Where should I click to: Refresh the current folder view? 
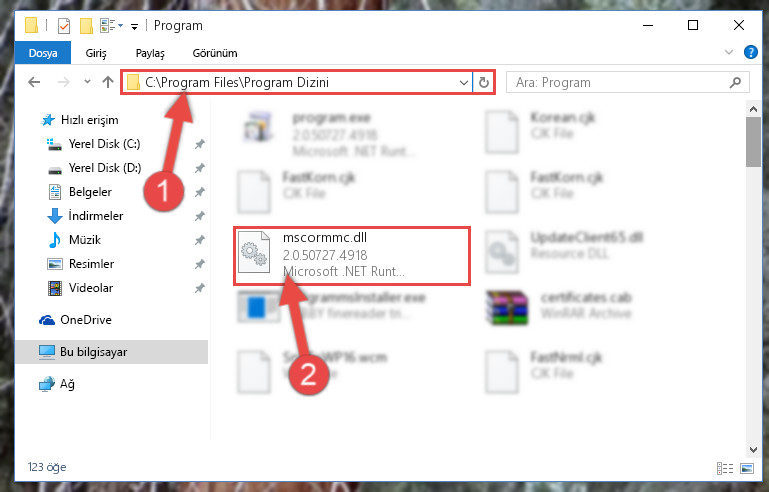coord(484,82)
